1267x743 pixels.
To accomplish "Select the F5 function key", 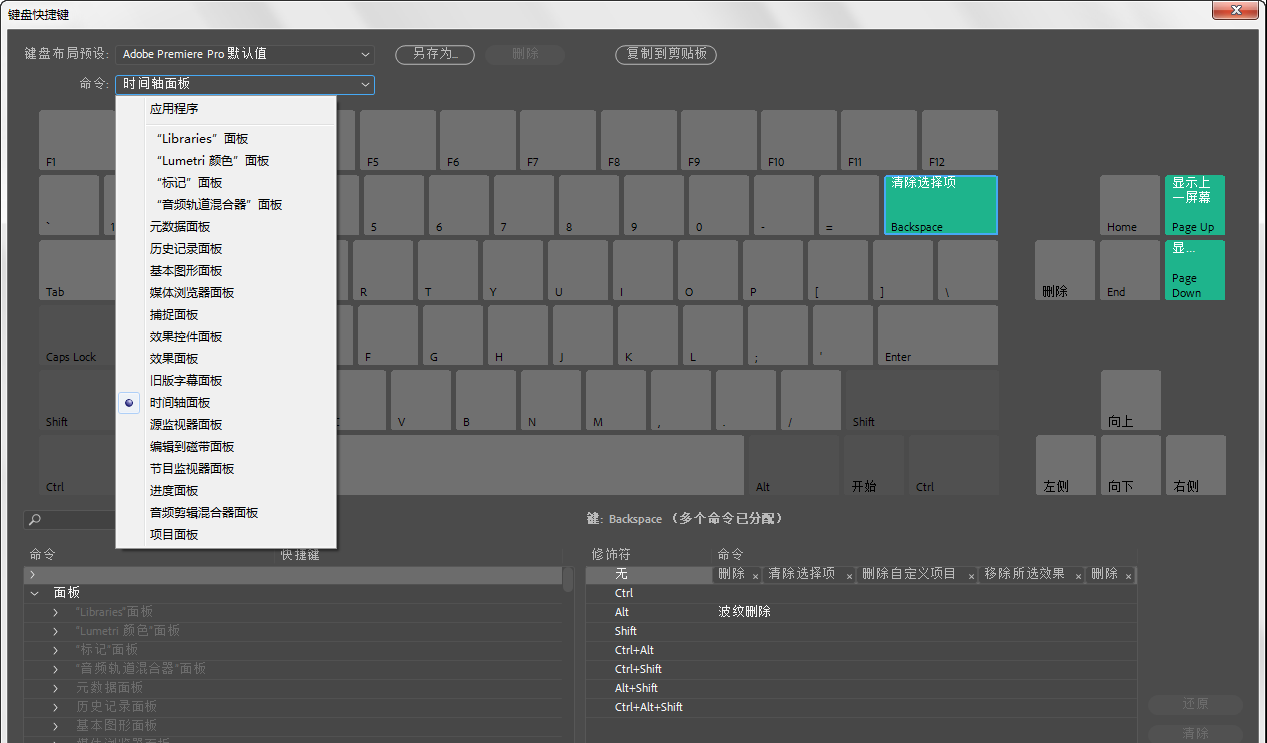I will pos(398,140).
